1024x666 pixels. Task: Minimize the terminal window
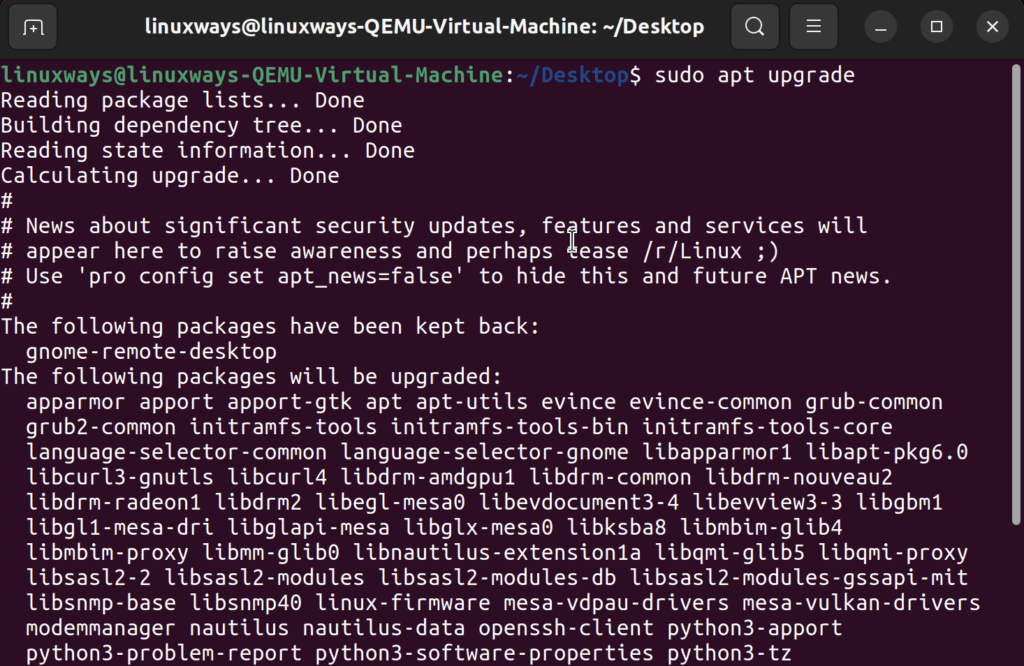(x=880, y=27)
